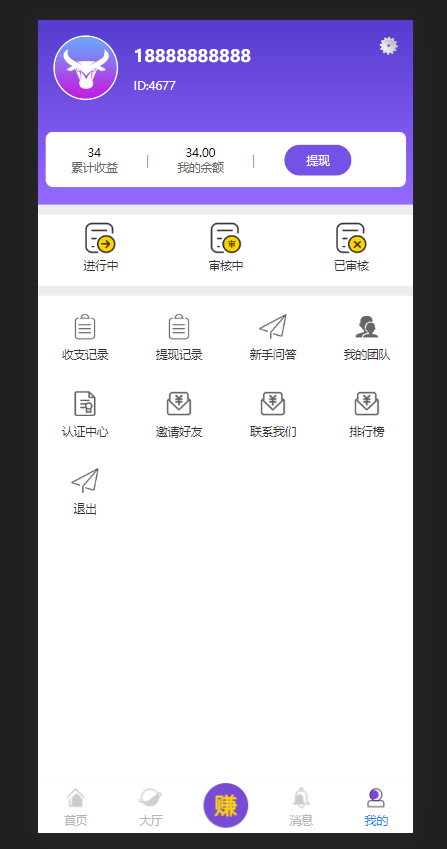This screenshot has width=447, height=849.
Task: Switch to the 大厅 hall tab
Action: [x=150, y=807]
